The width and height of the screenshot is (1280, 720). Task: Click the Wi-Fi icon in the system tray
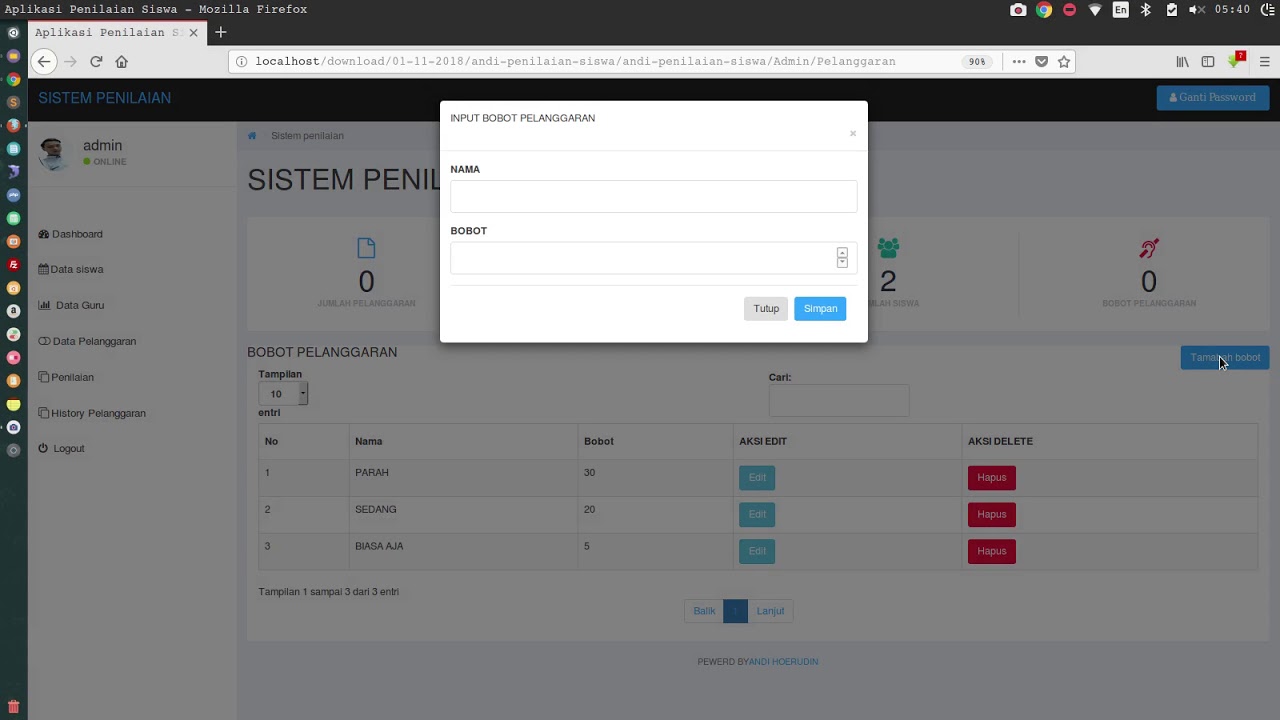[x=1095, y=10]
